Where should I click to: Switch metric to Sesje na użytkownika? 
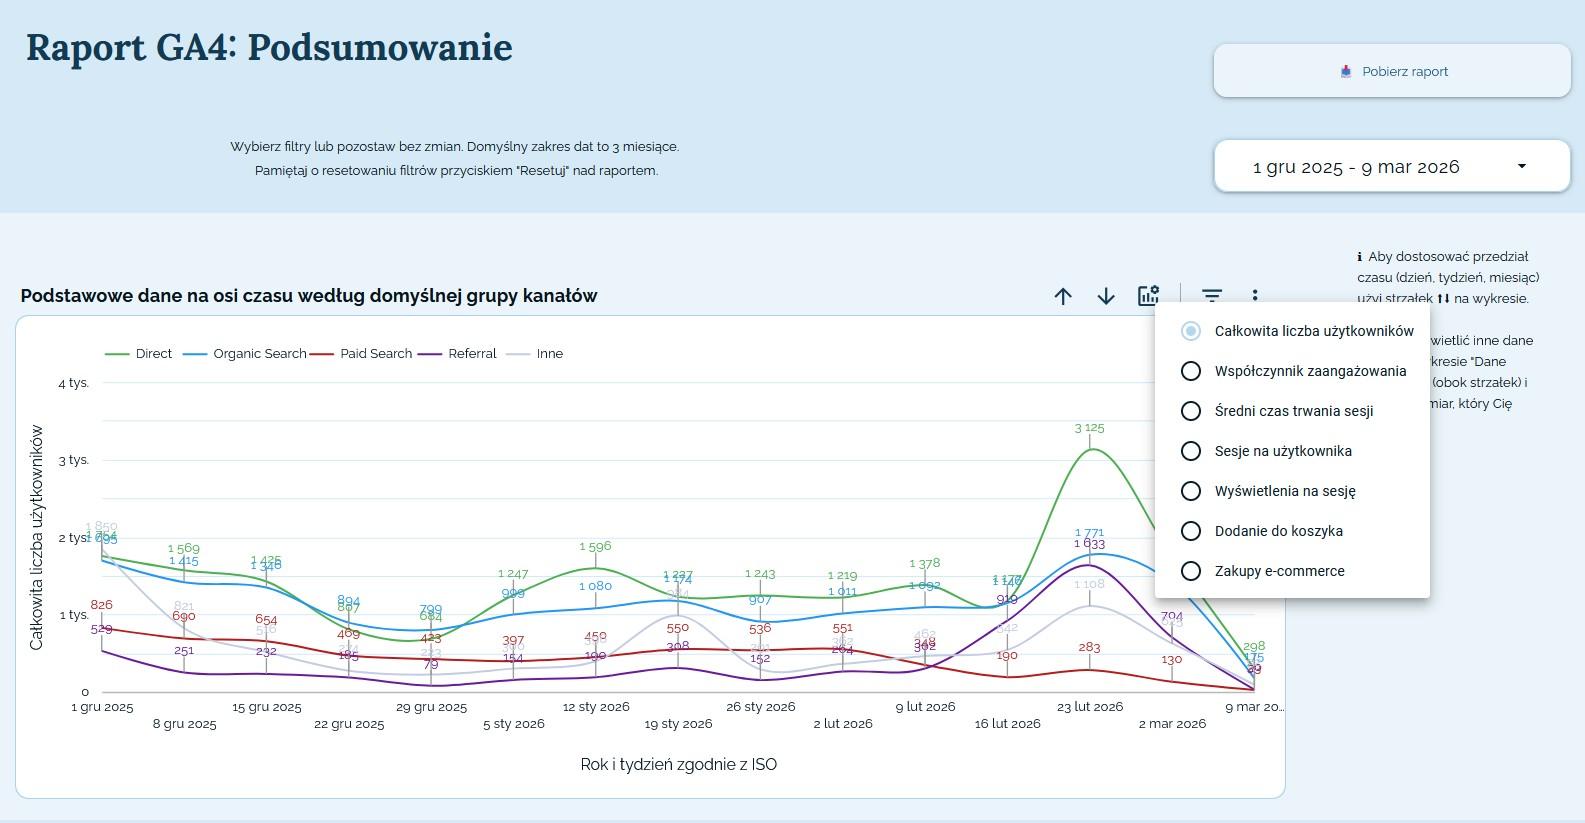pyautogui.click(x=1190, y=451)
